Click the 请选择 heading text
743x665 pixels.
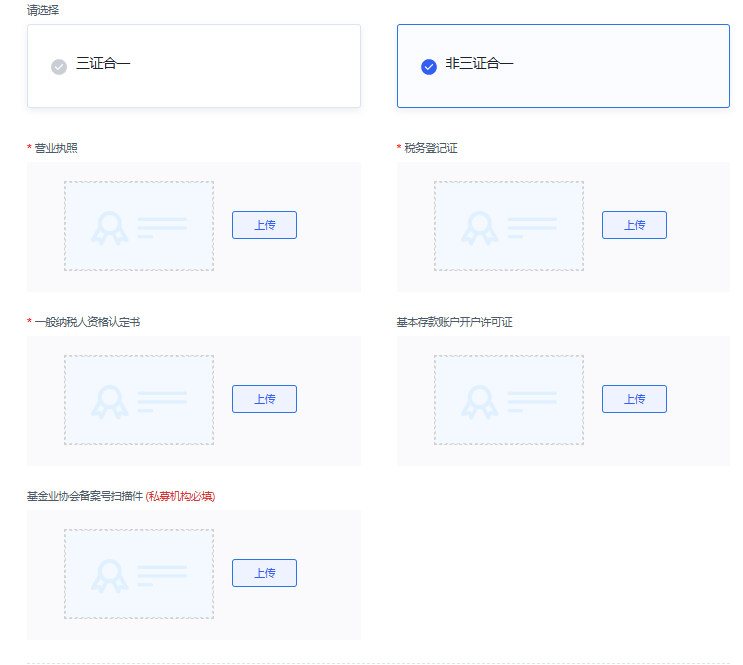pos(43,10)
